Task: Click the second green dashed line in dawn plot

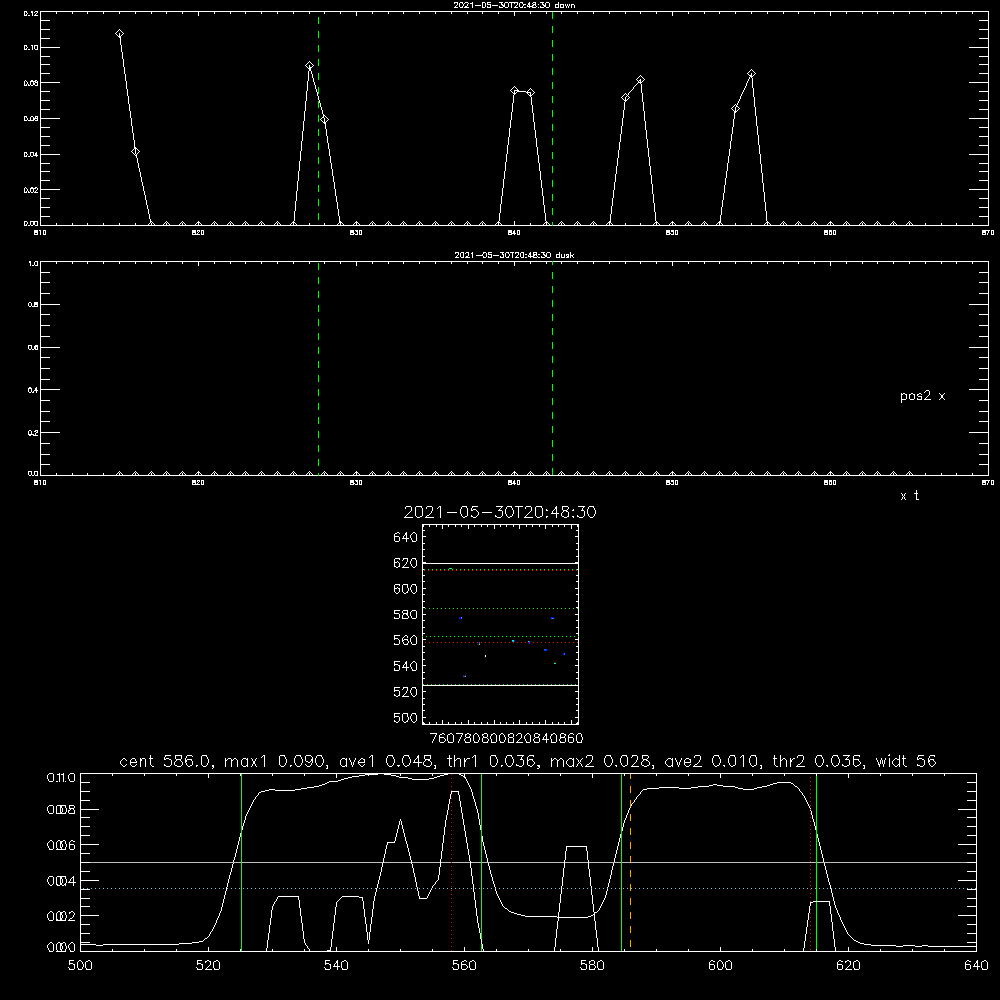Action: [x=552, y=118]
